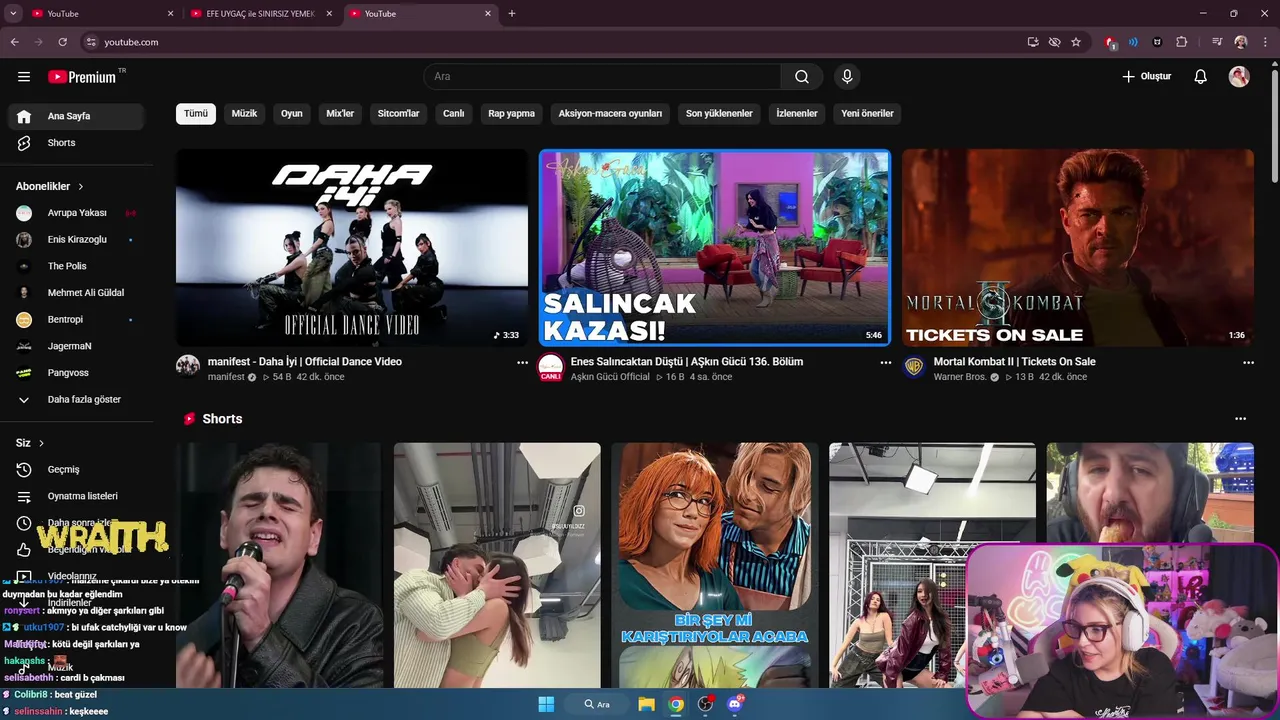The image size is (1280, 720).
Task: Click the browser back arrow
Action: pyautogui.click(x=15, y=42)
